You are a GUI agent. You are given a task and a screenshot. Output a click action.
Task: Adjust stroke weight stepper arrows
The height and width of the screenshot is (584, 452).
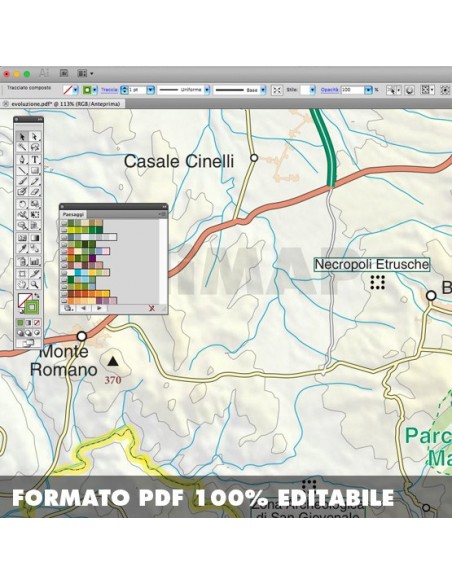coord(124,90)
